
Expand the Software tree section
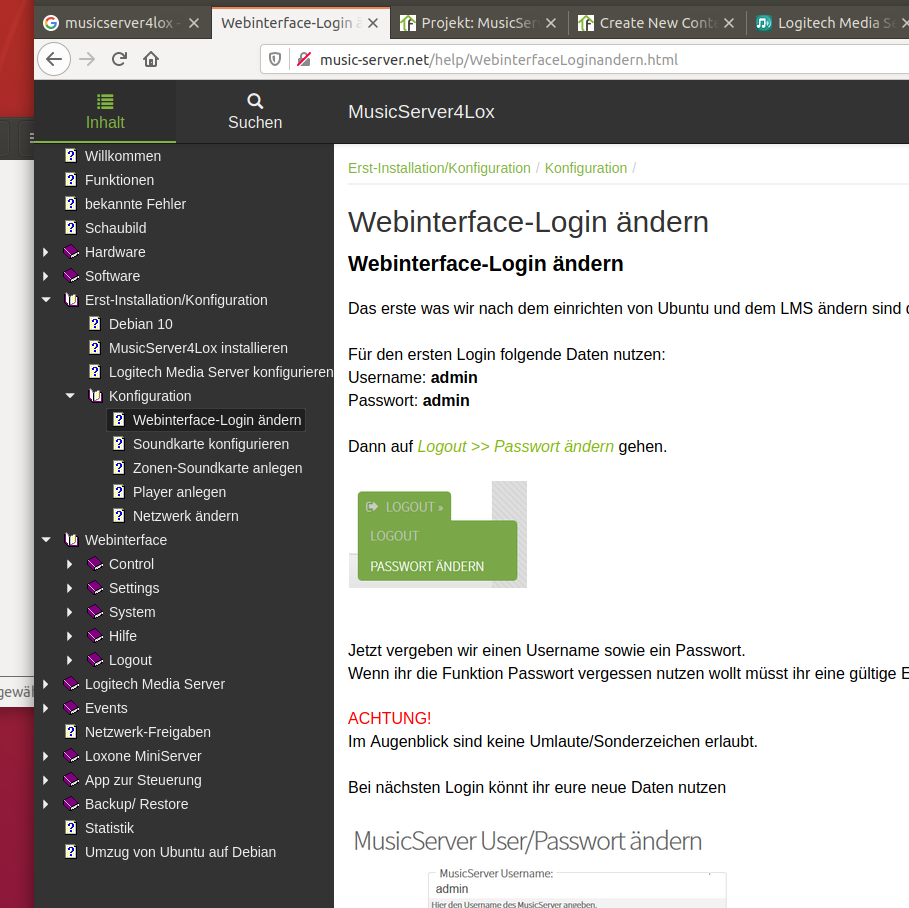point(46,276)
